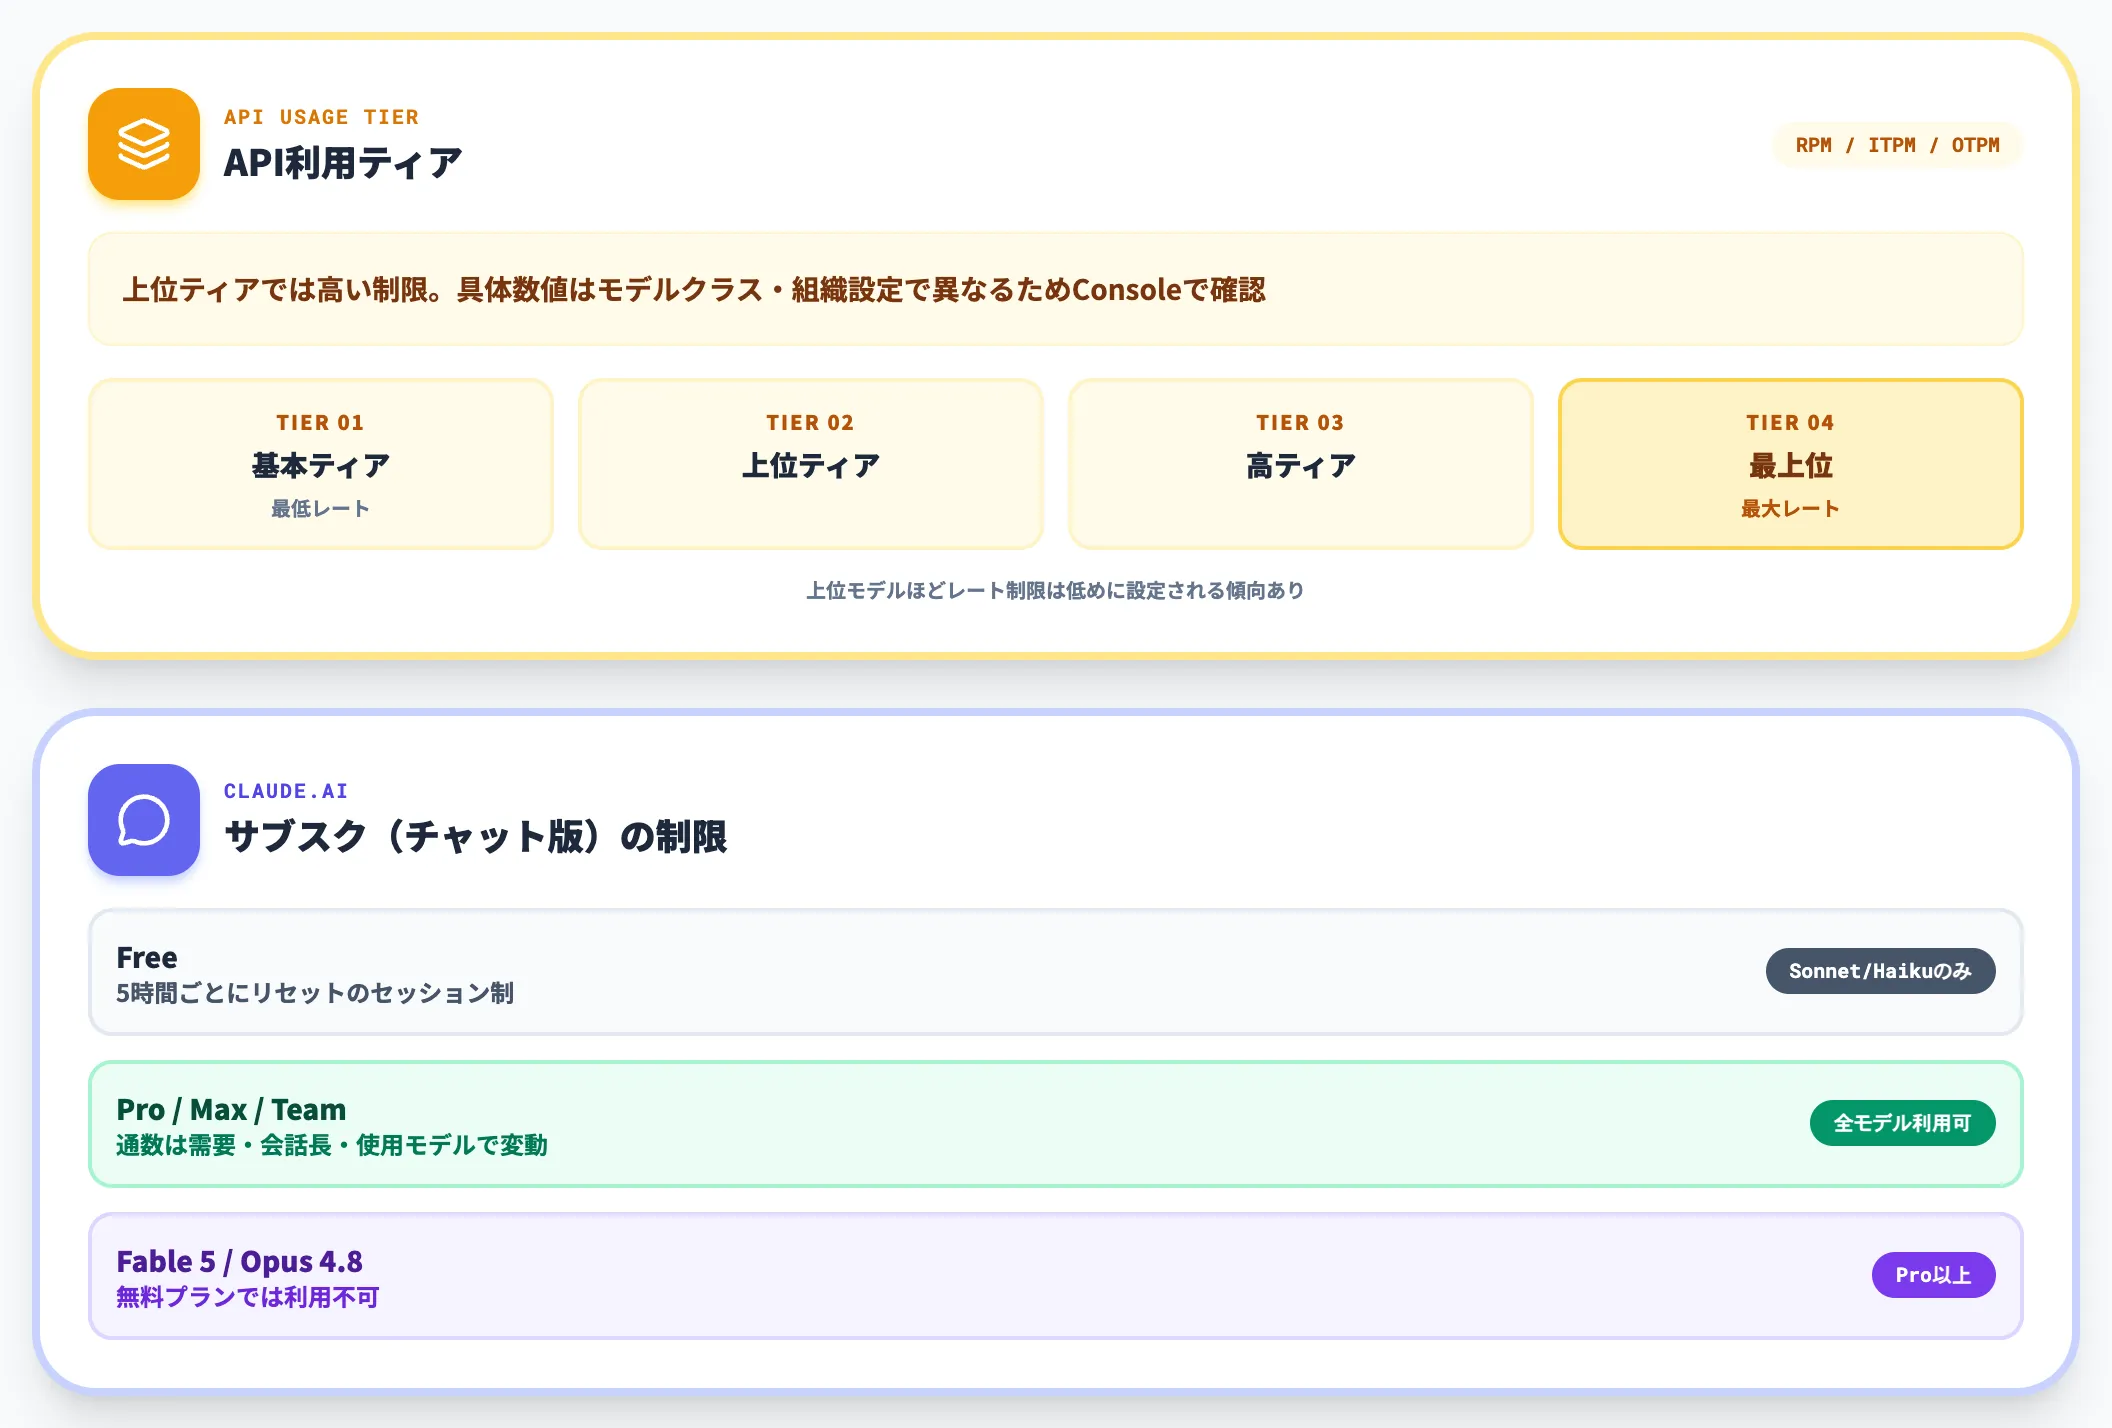Viewport: 2112px width, 1428px height.
Task: Click the RPM / ITPM / OTPM badge
Action: (x=1897, y=145)
